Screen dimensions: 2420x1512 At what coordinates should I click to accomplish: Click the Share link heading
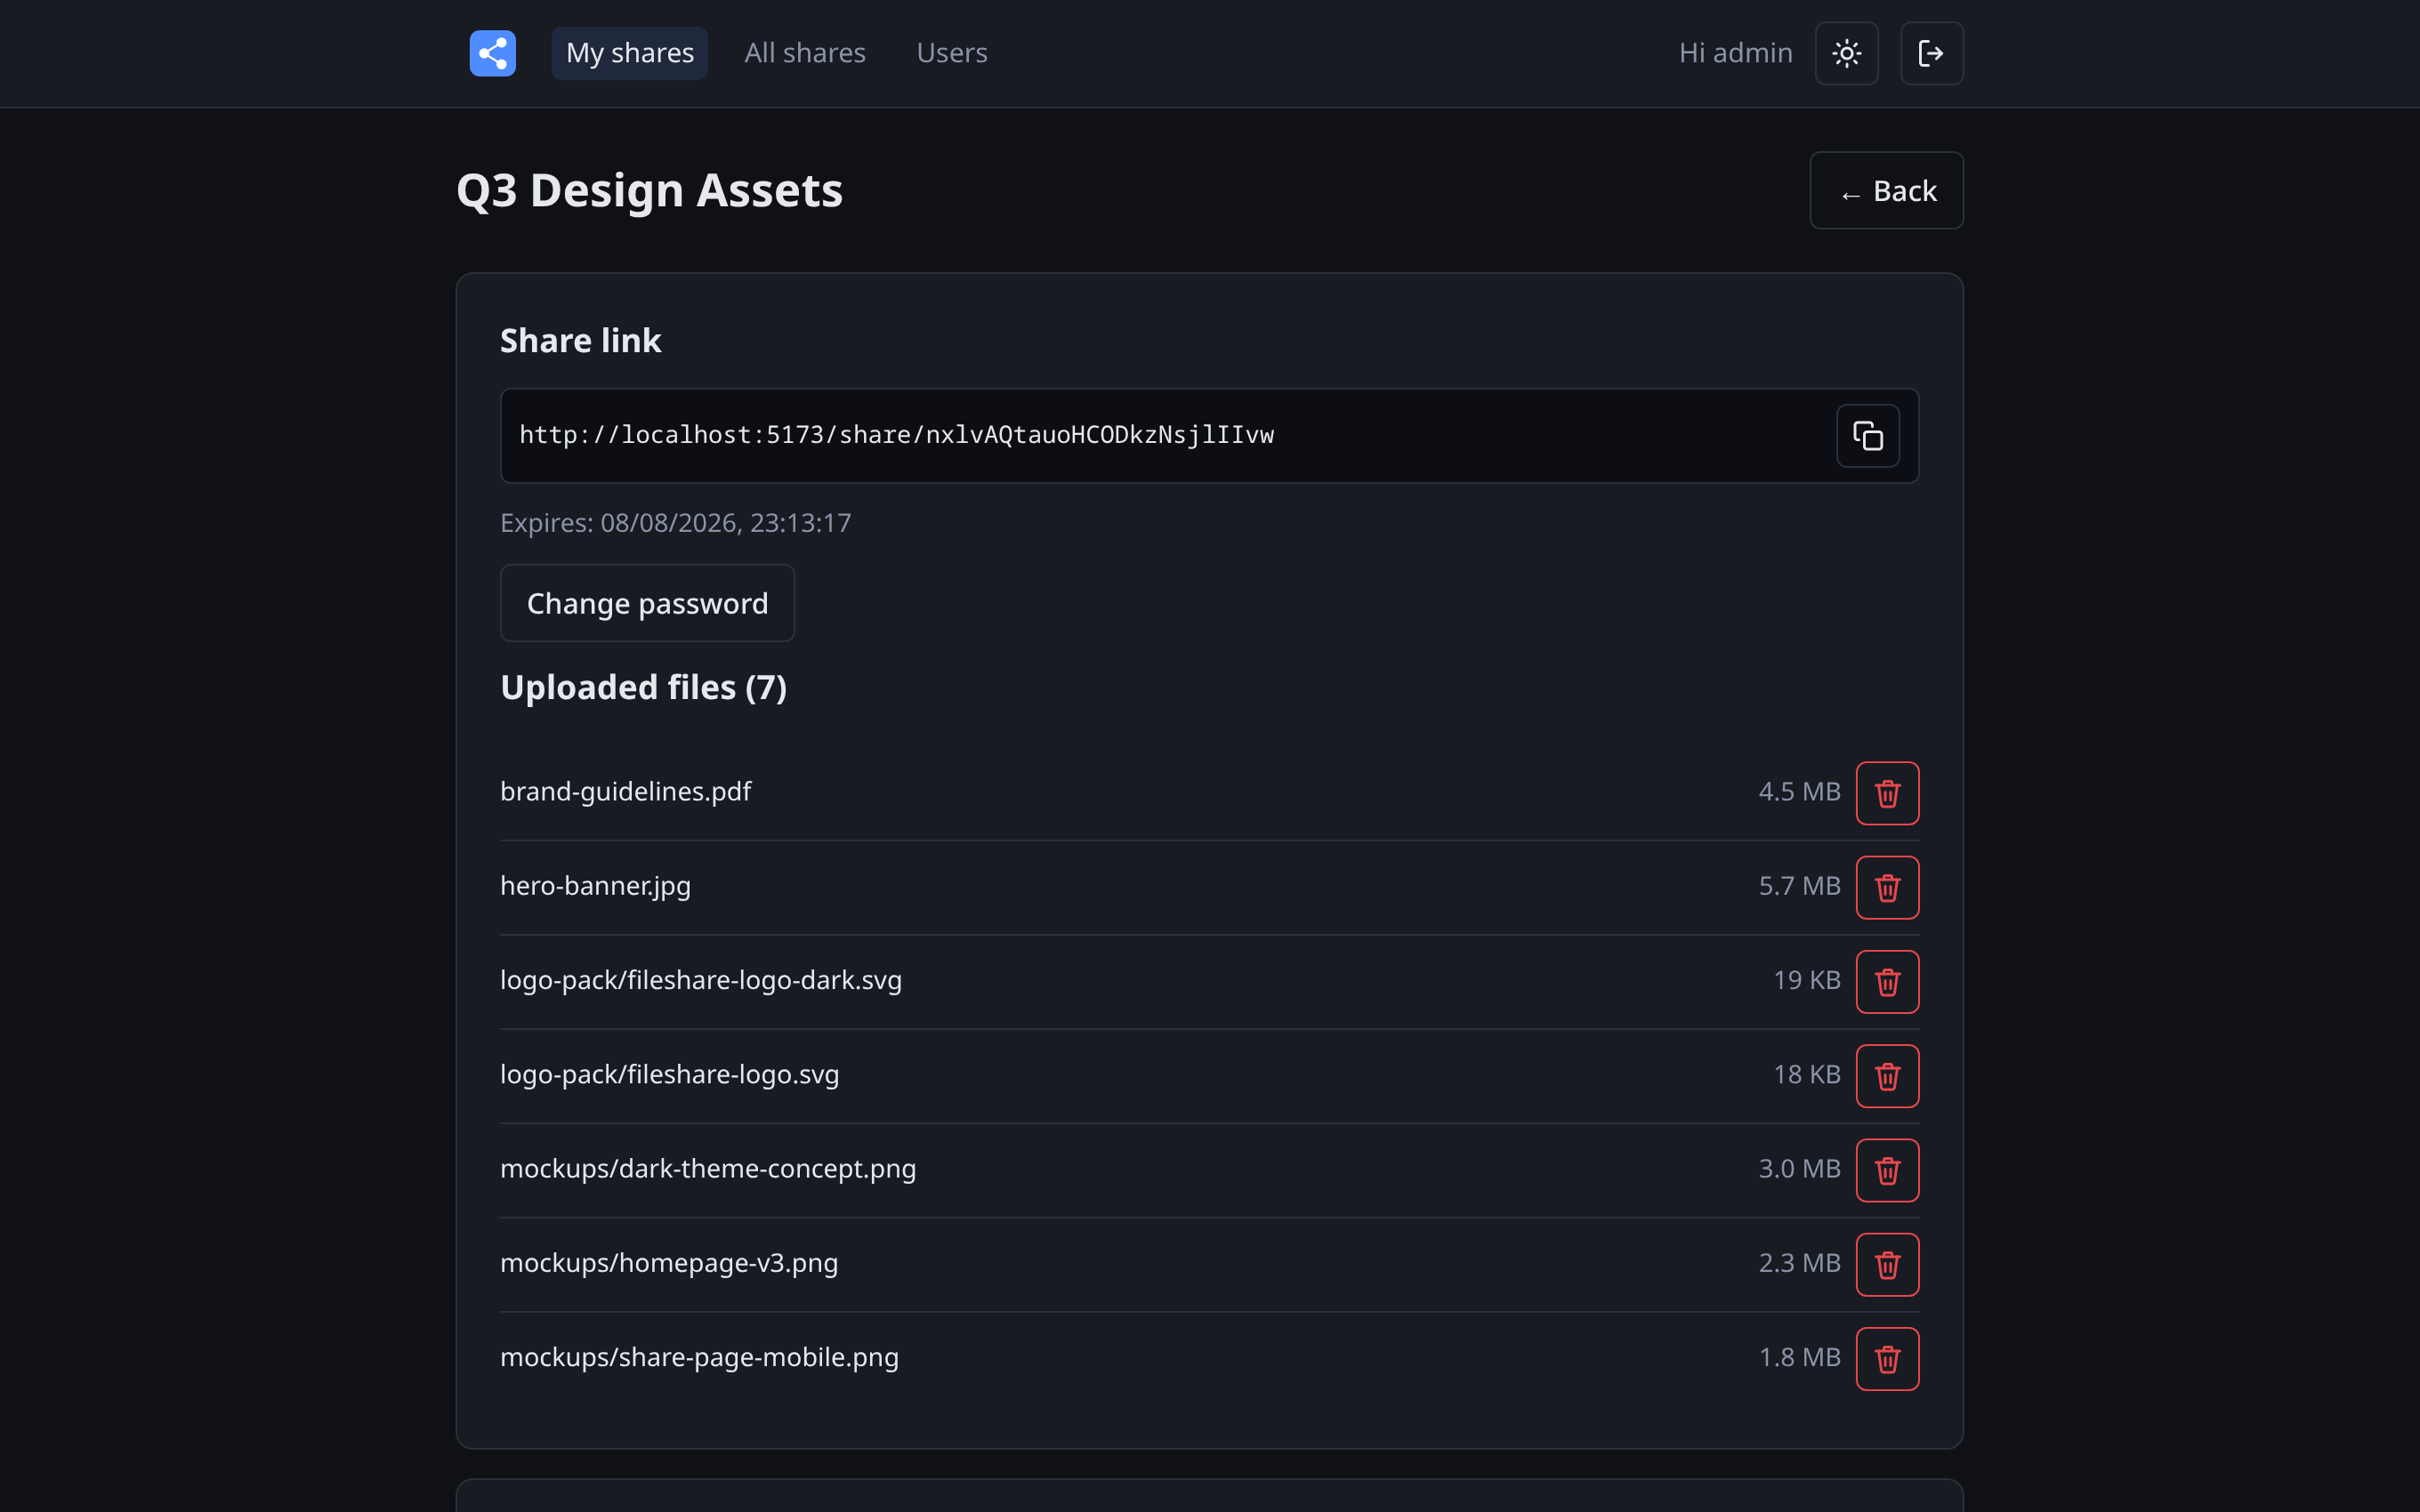(580, 341)
